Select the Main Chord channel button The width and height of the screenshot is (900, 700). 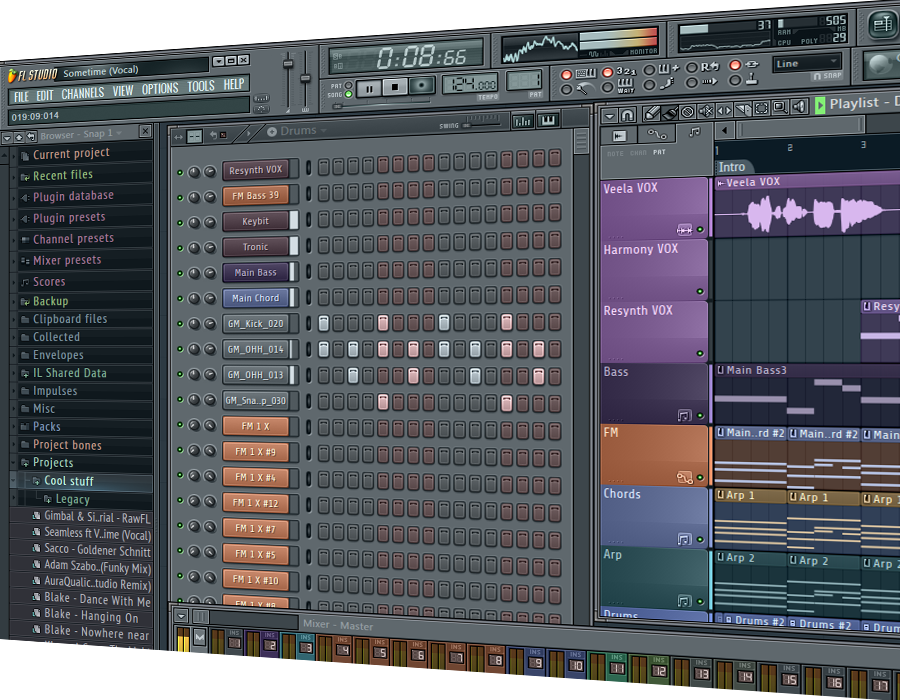click(x=256, y=298)
